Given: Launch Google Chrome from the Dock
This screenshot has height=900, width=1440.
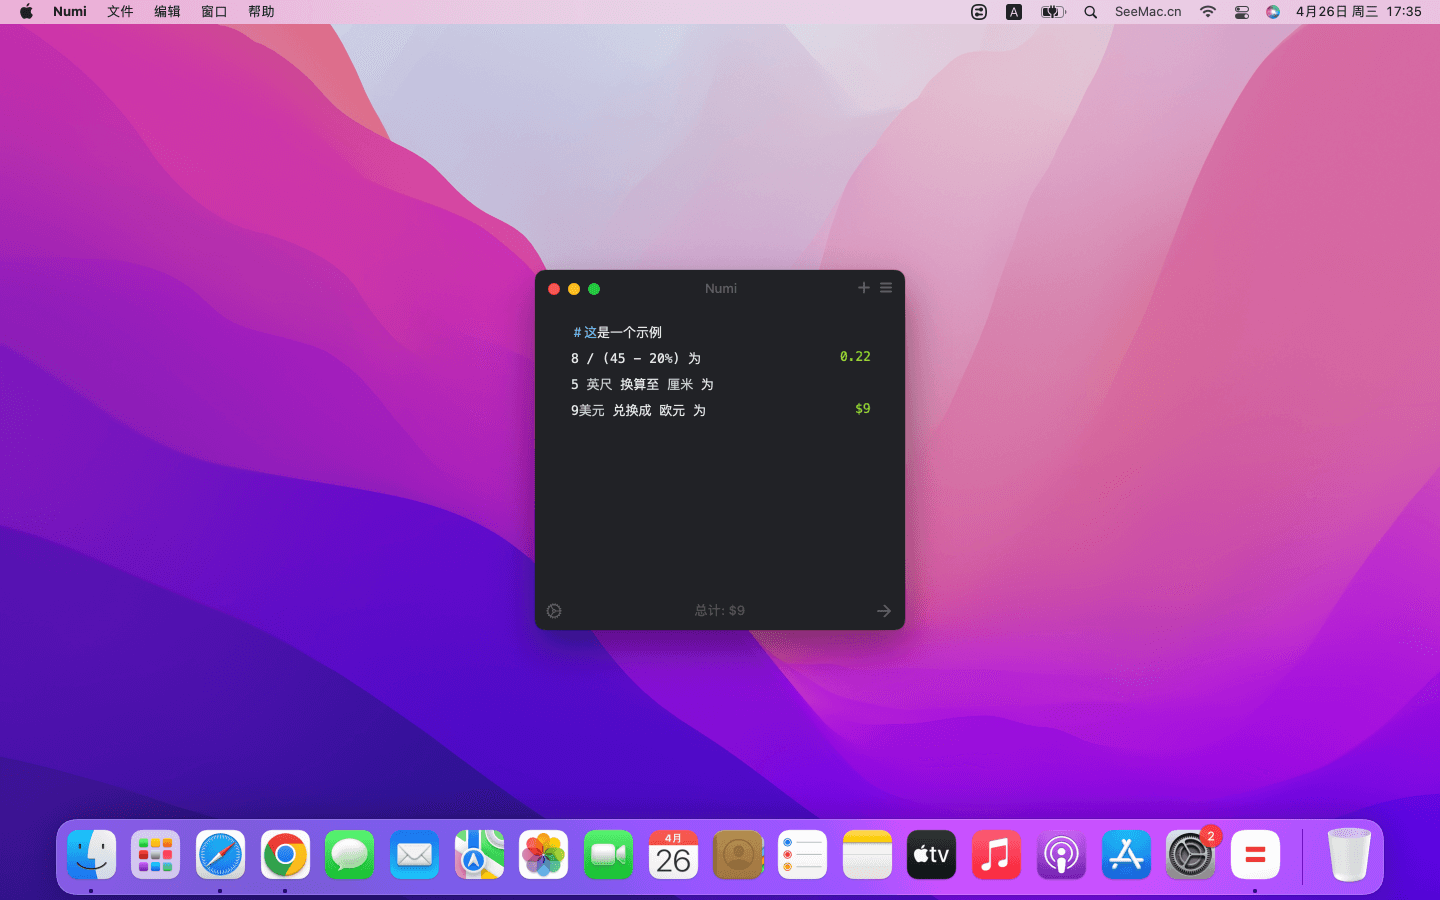Looking at the screenshot, I should (x=285, y=855).
